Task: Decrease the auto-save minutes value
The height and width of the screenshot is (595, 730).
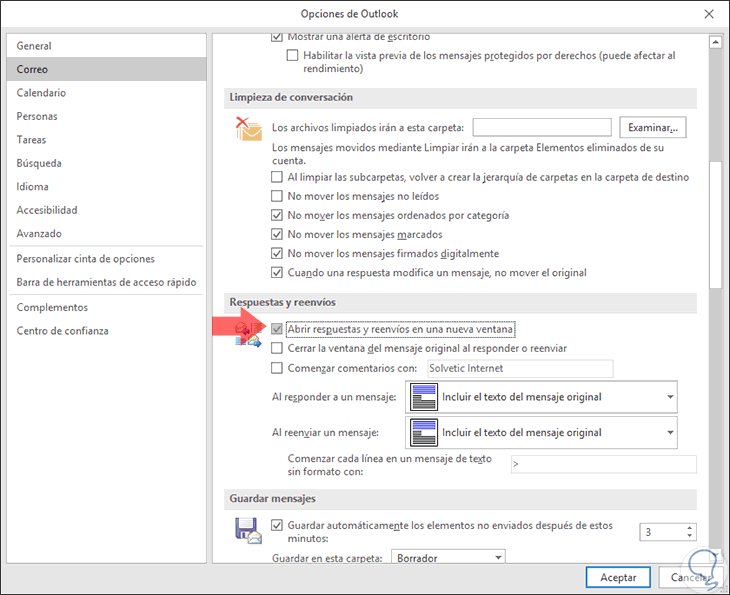Action: [689, 536]
